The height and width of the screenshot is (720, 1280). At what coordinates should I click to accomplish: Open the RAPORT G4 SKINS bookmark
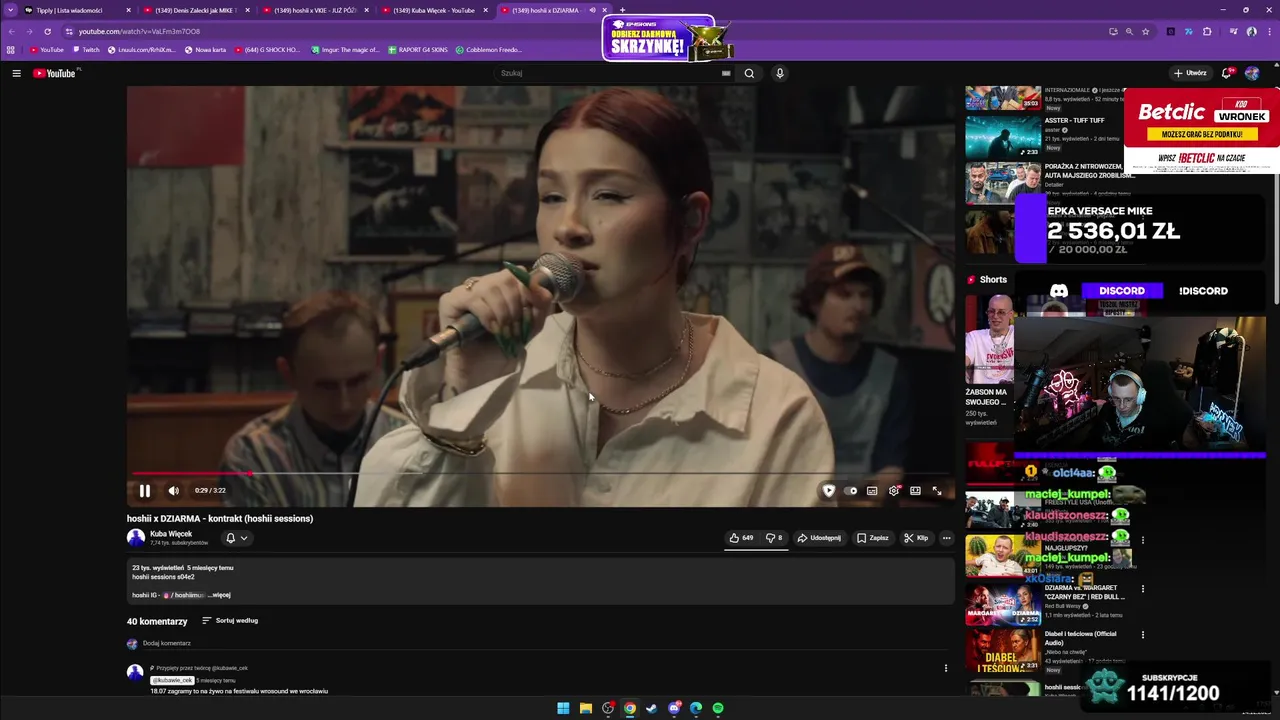pyautogui.click(x=417, y=50)
